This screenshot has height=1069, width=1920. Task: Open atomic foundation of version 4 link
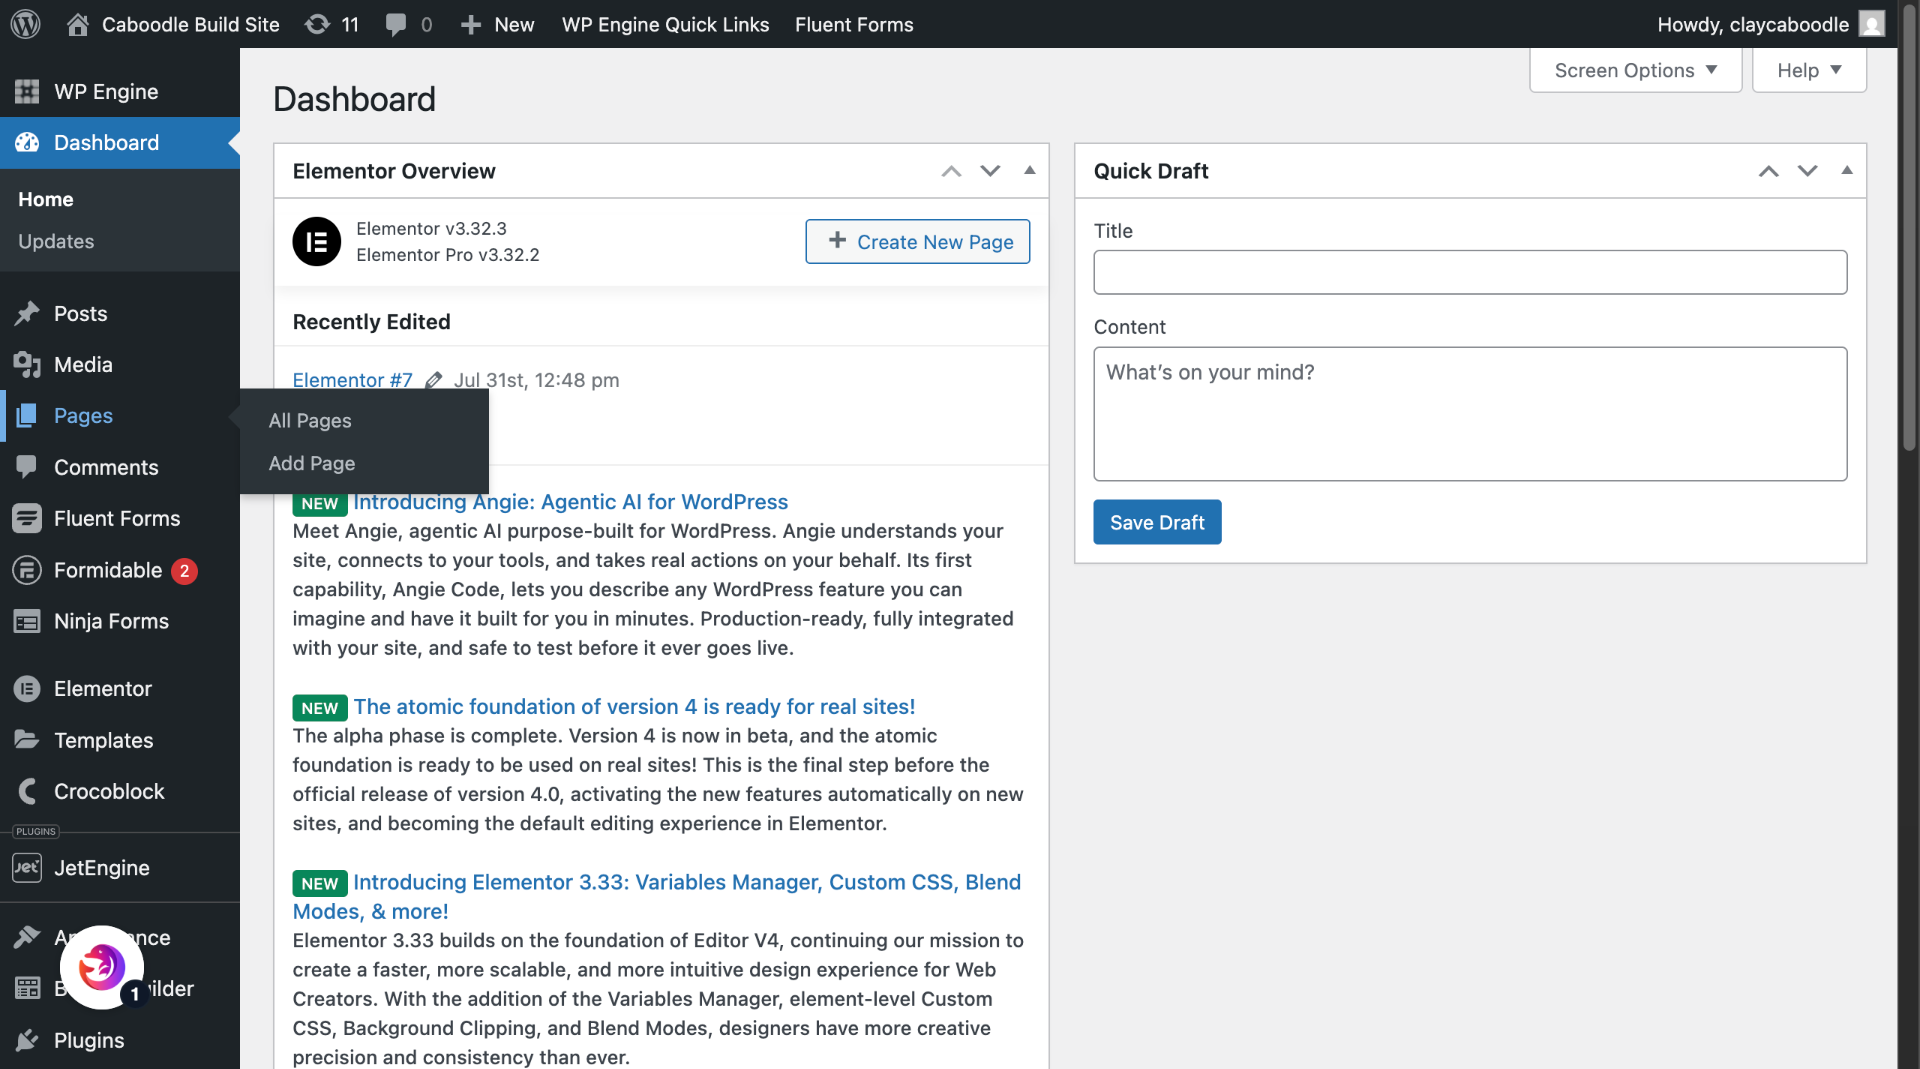[634, 707]
